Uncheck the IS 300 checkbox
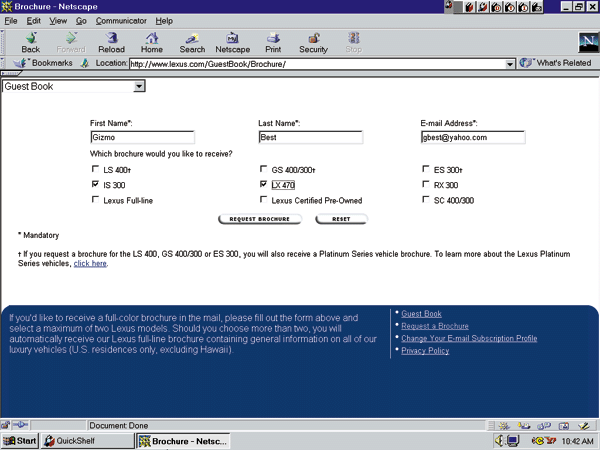 coord(94,185)
